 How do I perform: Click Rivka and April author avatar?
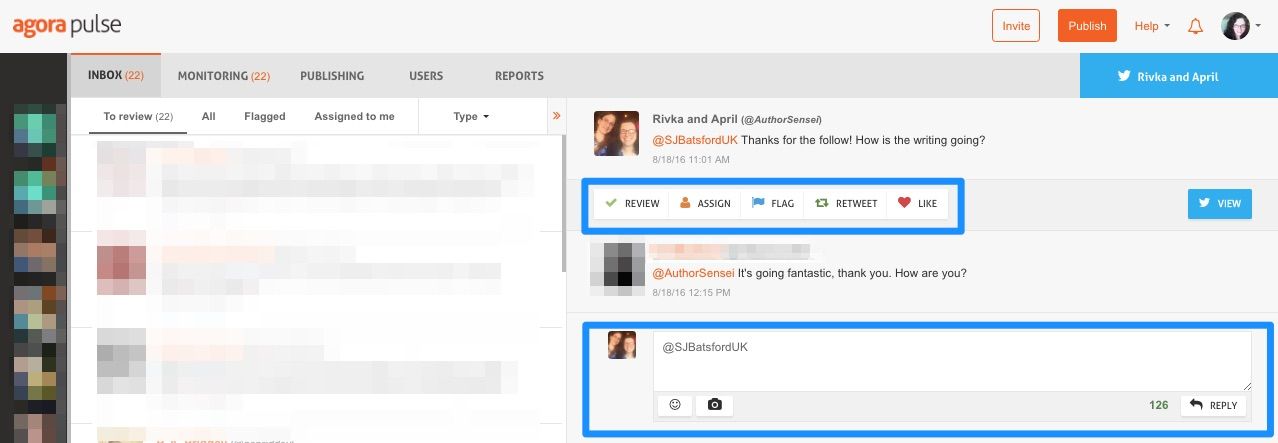point(615,133)
